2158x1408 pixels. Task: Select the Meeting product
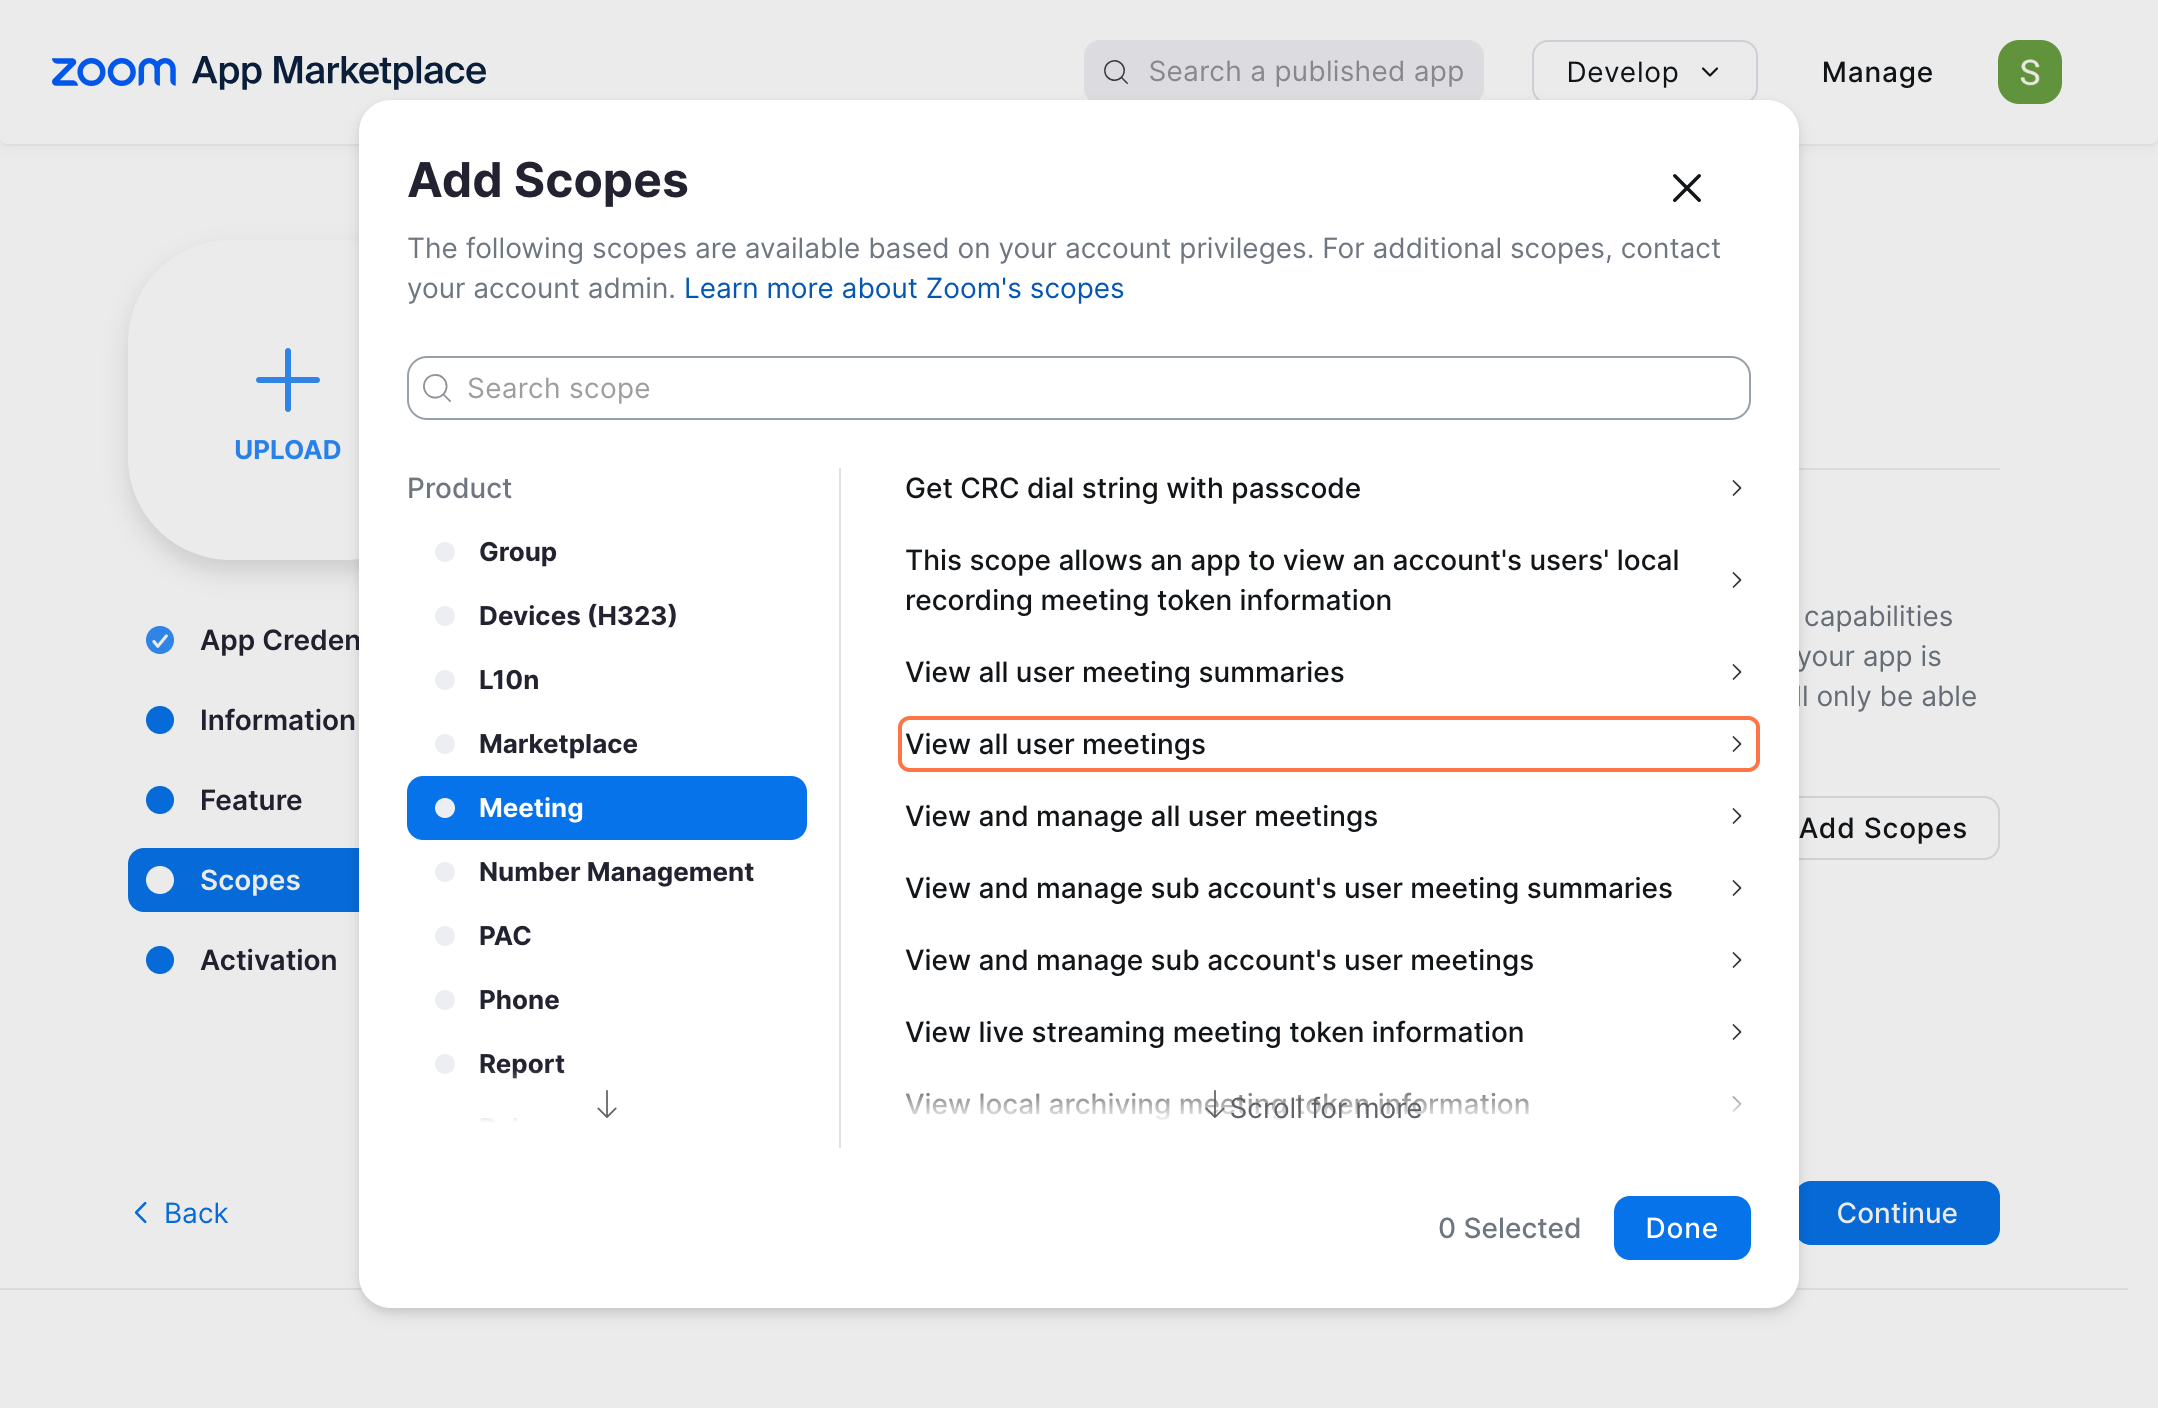click(x=606, y=808)
